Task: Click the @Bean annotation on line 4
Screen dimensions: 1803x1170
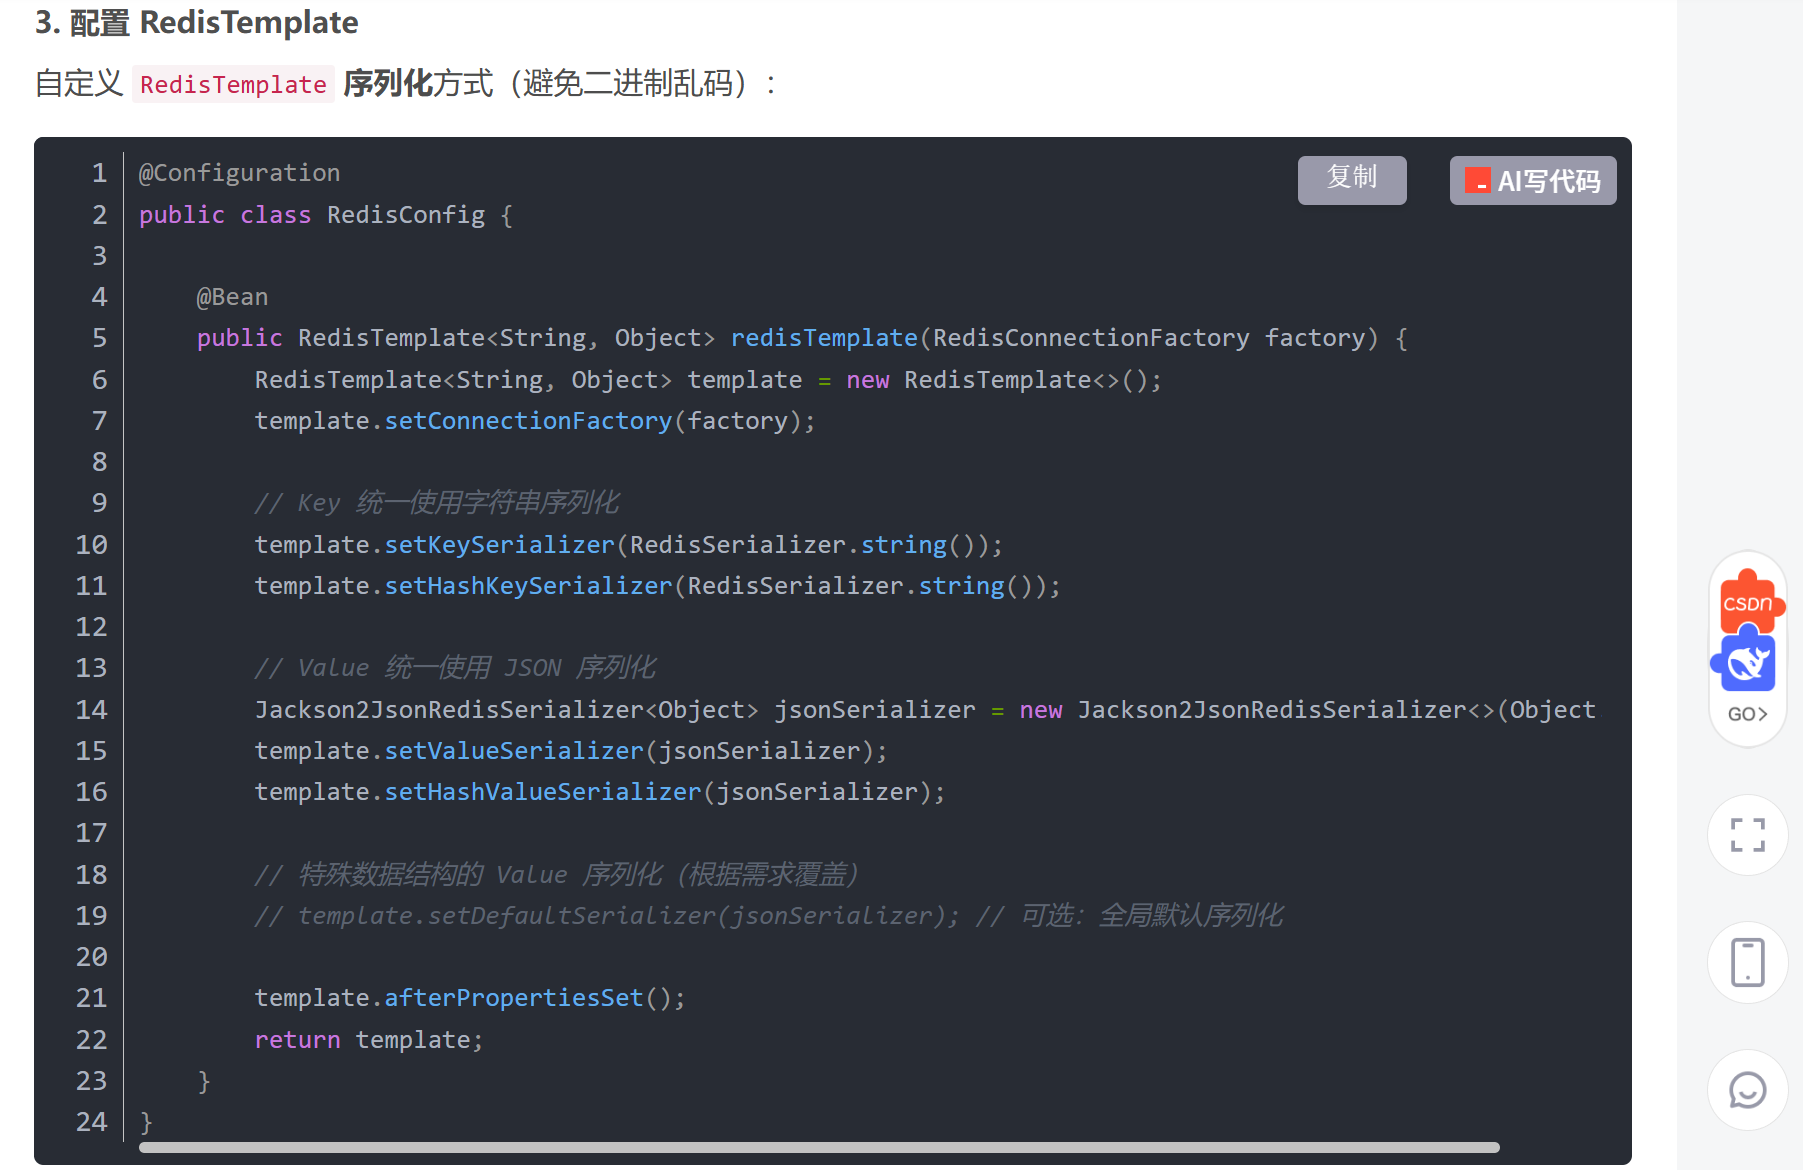Action: click(232, 297)
